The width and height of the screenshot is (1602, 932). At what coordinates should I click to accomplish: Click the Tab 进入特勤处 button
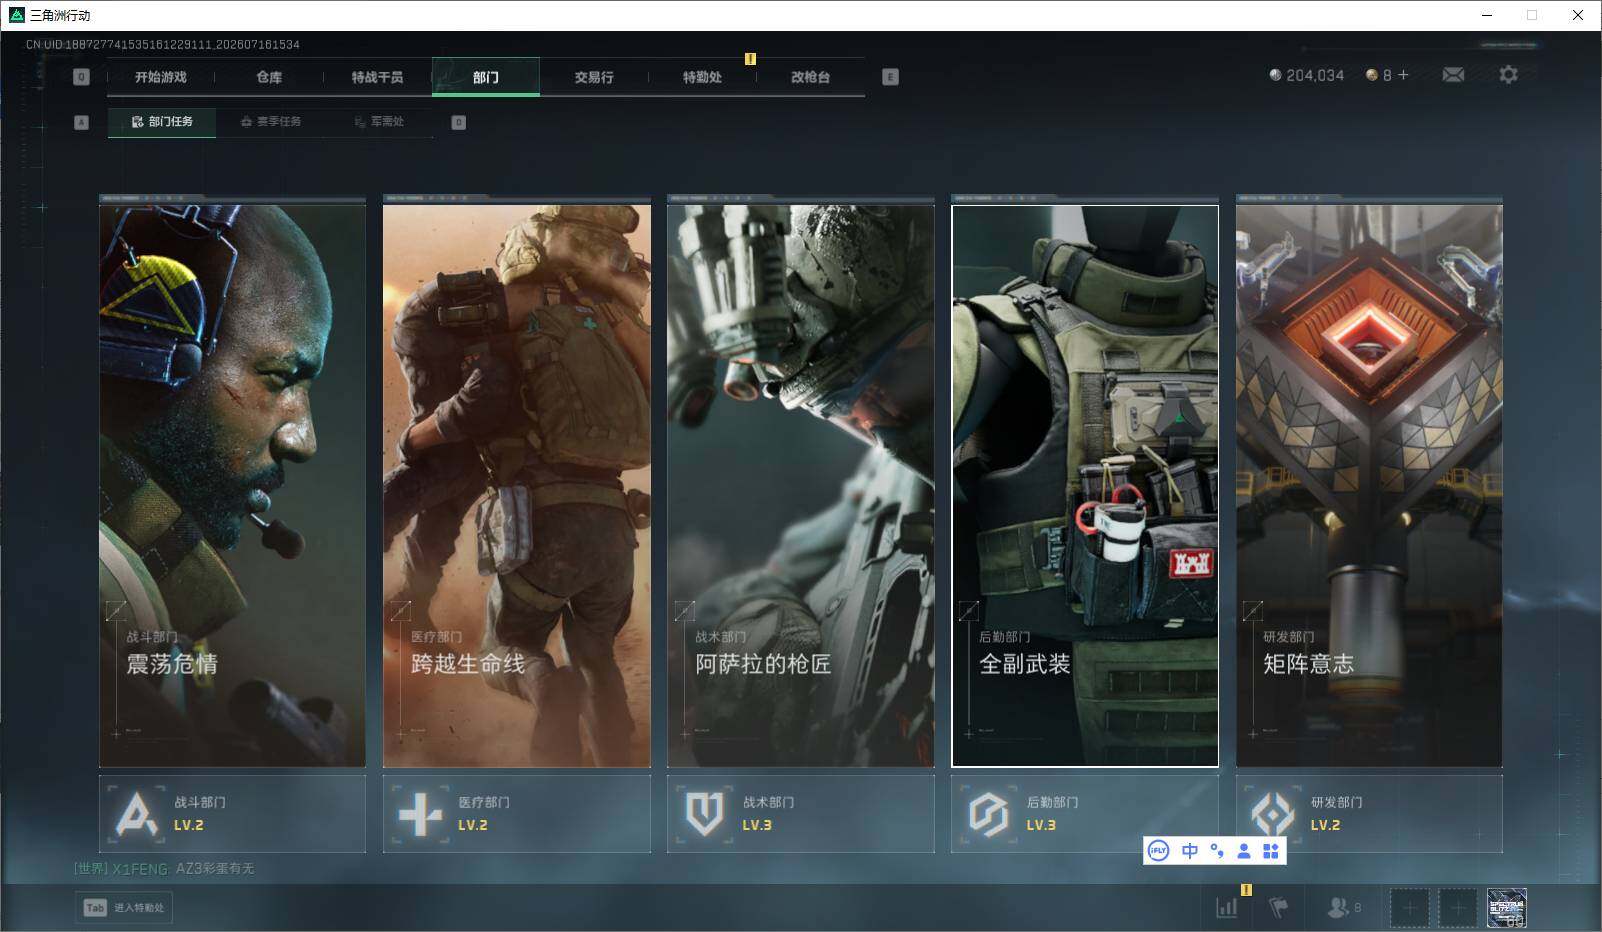pos(124,907)
